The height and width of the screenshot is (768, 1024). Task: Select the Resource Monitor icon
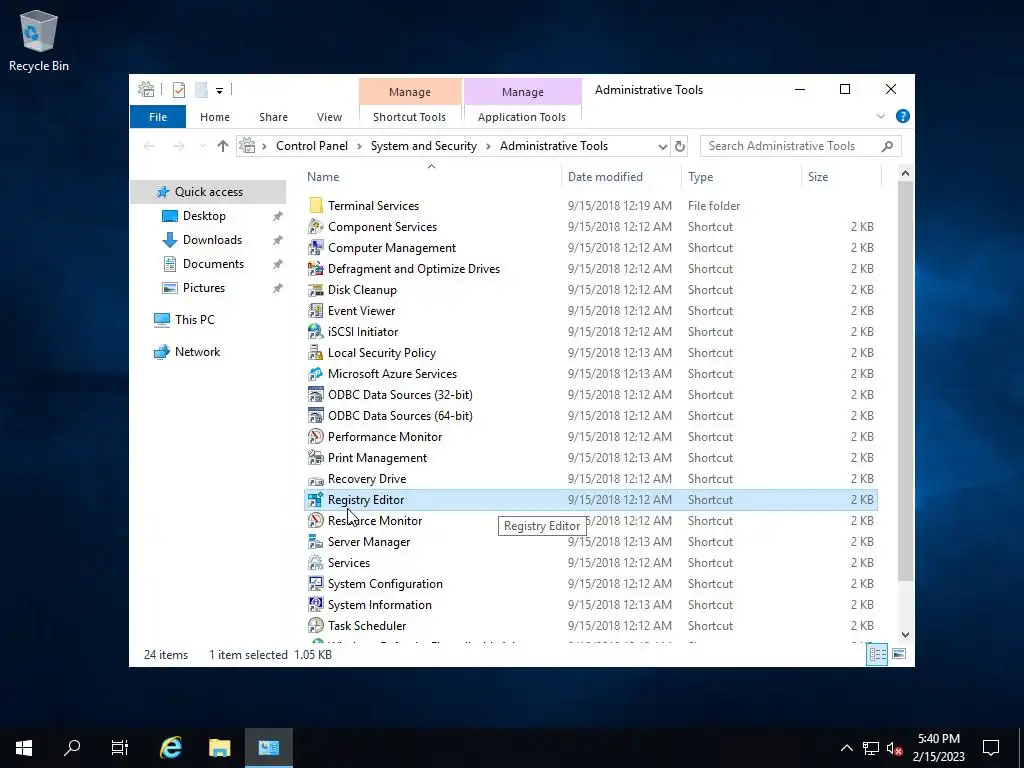(315, 520)
